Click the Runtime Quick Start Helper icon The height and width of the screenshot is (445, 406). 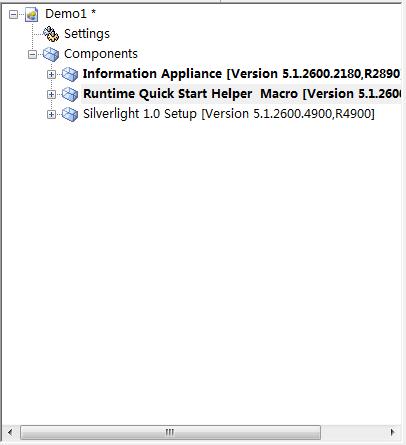(x=70, y=94)
